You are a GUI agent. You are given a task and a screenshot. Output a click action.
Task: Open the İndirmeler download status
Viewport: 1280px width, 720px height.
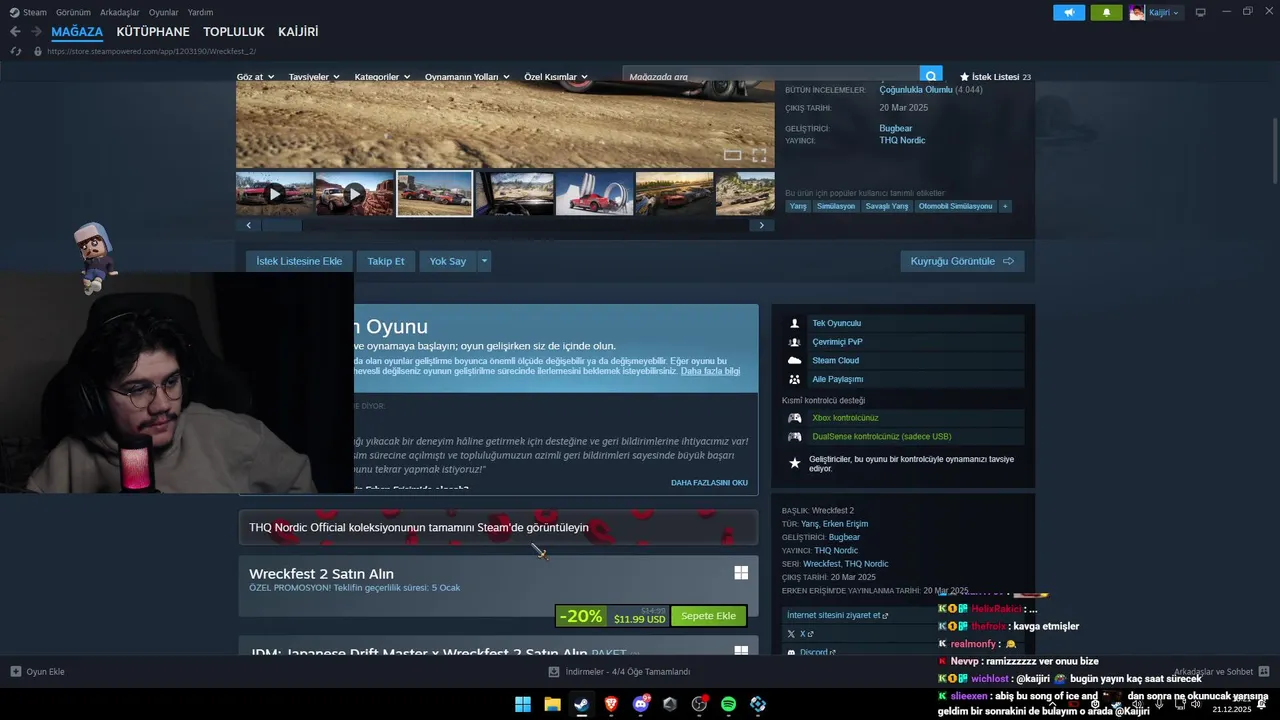pos(619,672)
